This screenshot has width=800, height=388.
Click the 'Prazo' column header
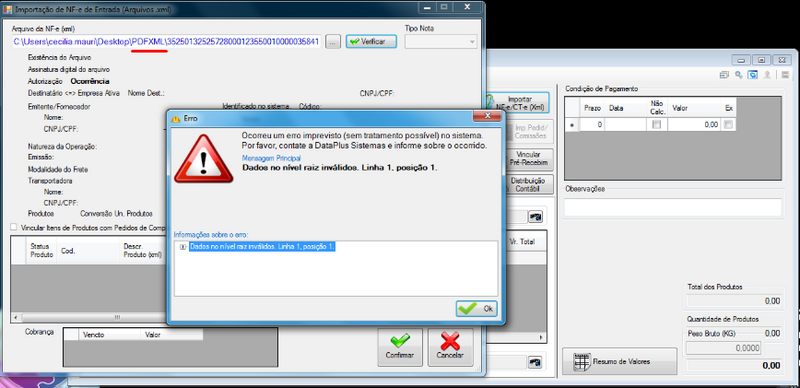pyautogui.click(x=592, y=108)
